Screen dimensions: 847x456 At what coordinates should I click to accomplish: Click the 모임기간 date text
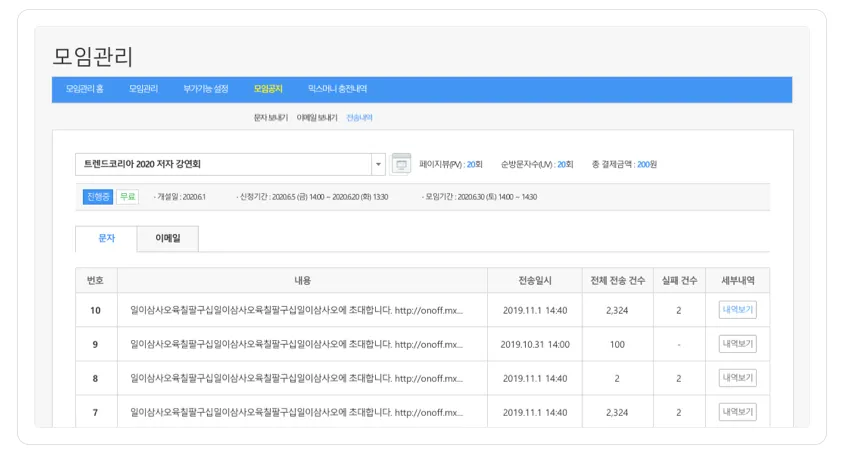point(479,197)
